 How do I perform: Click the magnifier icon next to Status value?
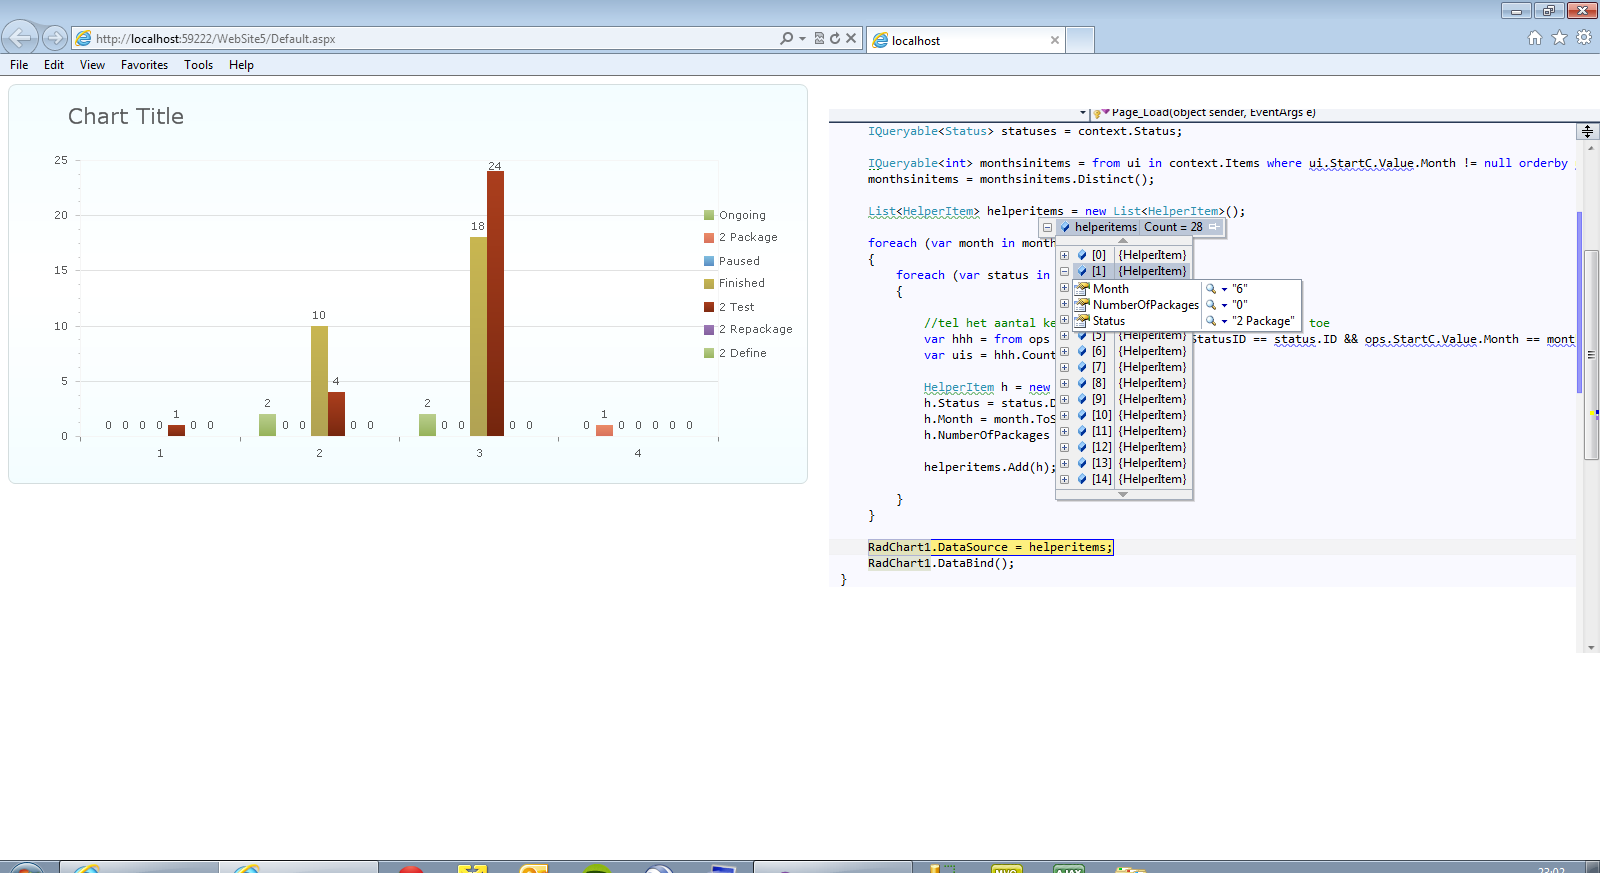pyautogui.click(x=1210, y=321)
